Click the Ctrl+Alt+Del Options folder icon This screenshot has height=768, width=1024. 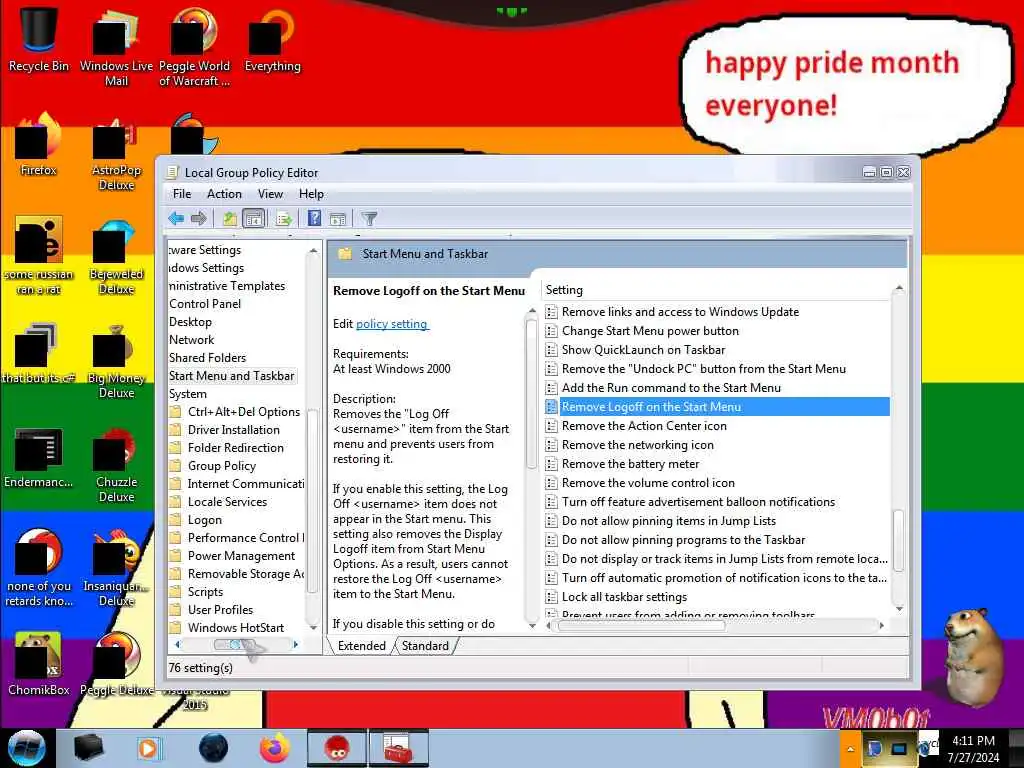click(x=175, y=411)
